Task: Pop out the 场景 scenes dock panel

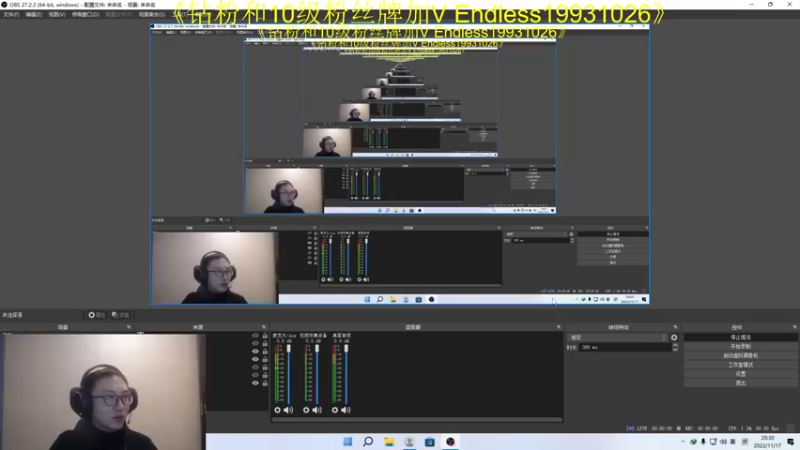Action: pyautogui.click(x=129, y=327)
